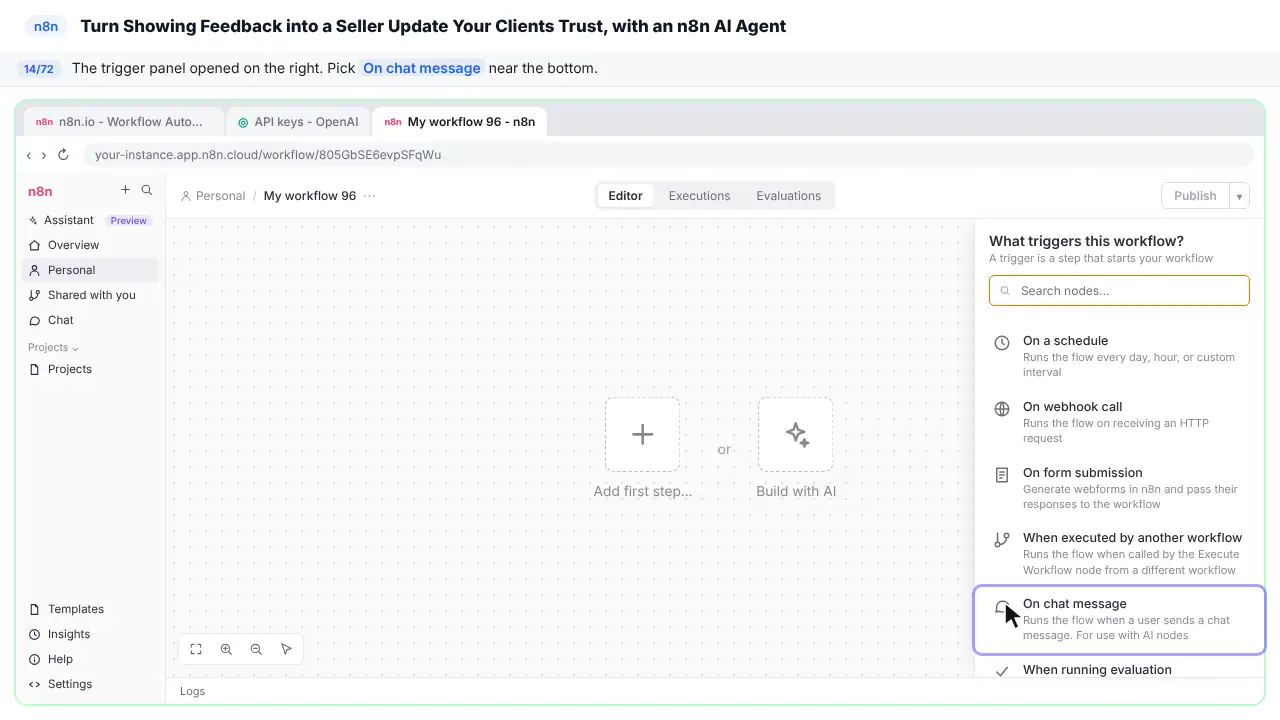Open Chat in the sidebar

coord(90,320)
